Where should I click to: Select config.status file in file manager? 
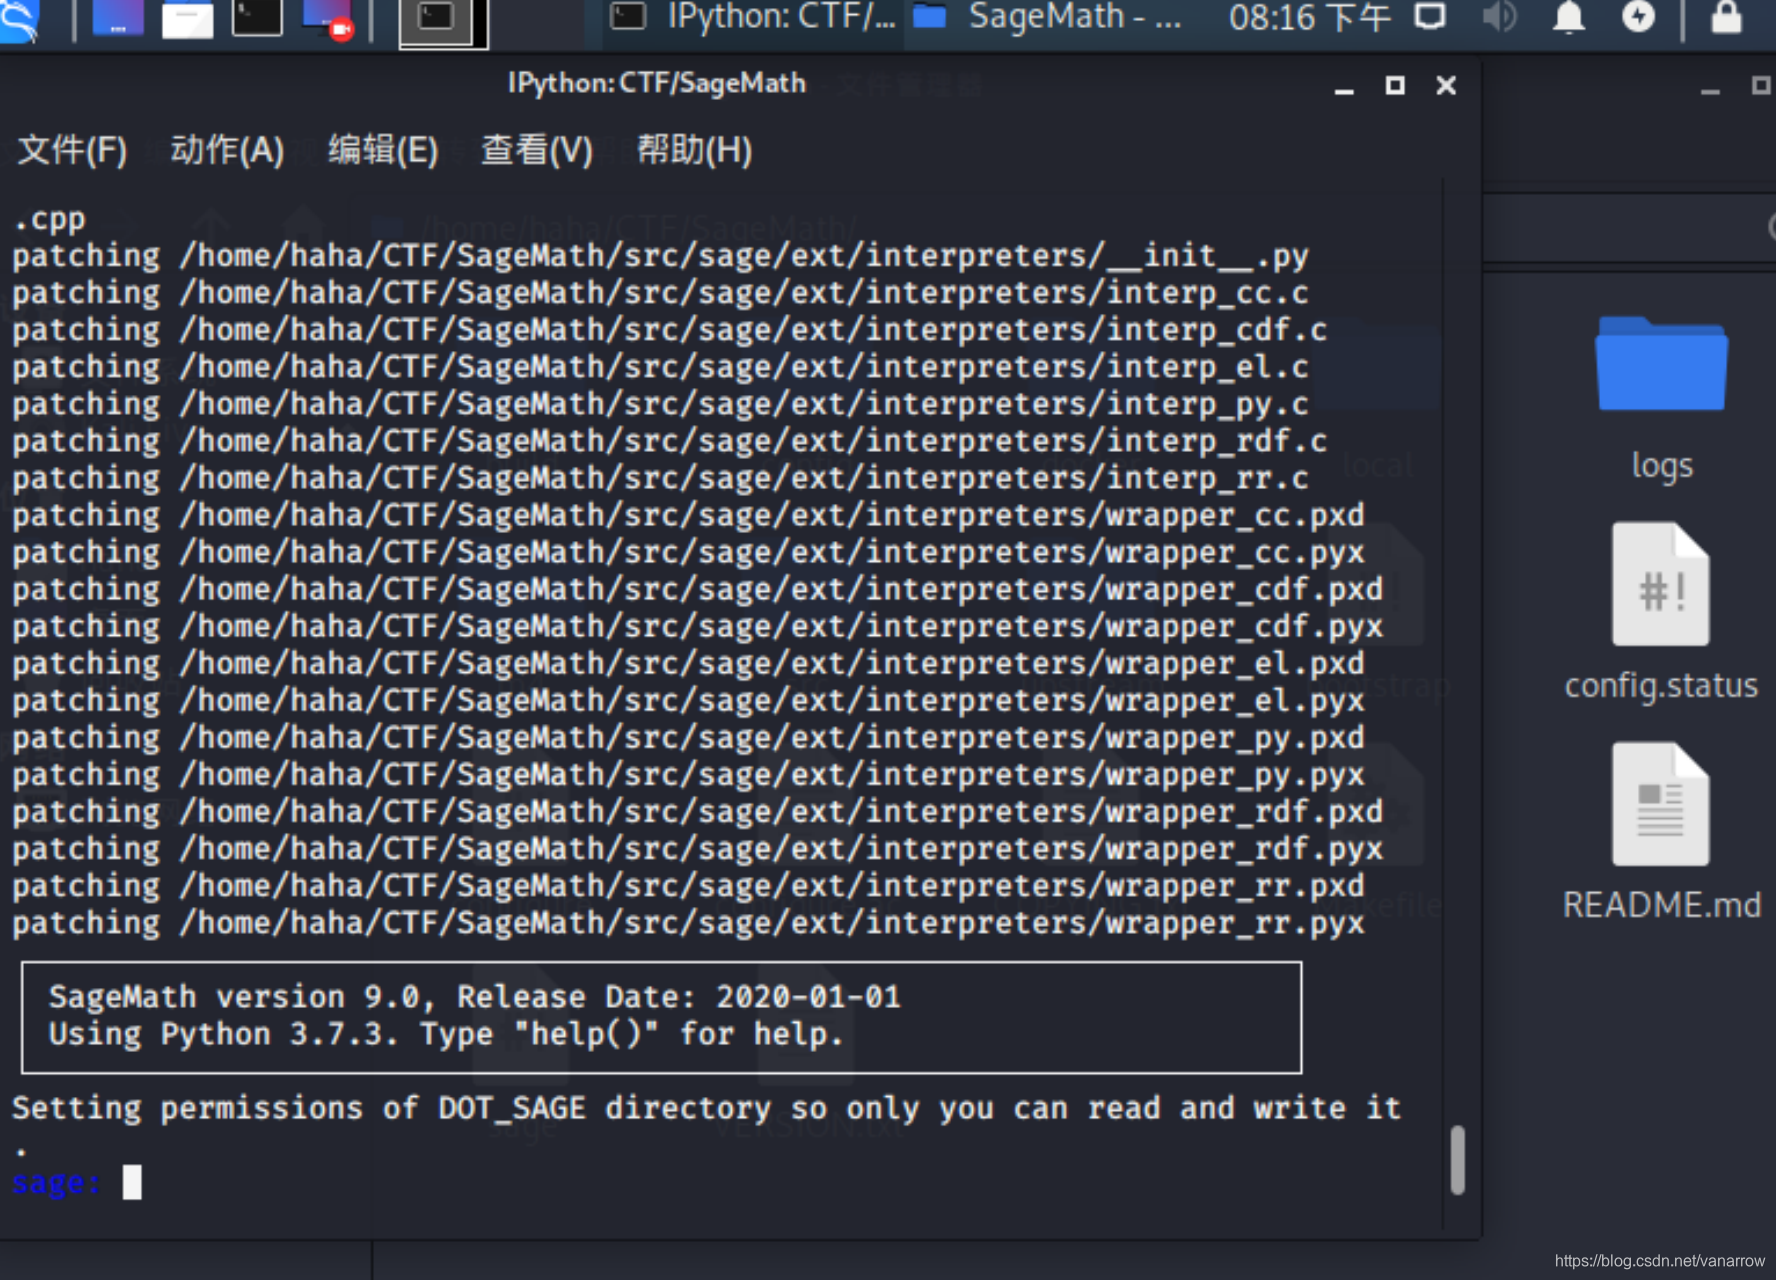[x=1661, y=612]
